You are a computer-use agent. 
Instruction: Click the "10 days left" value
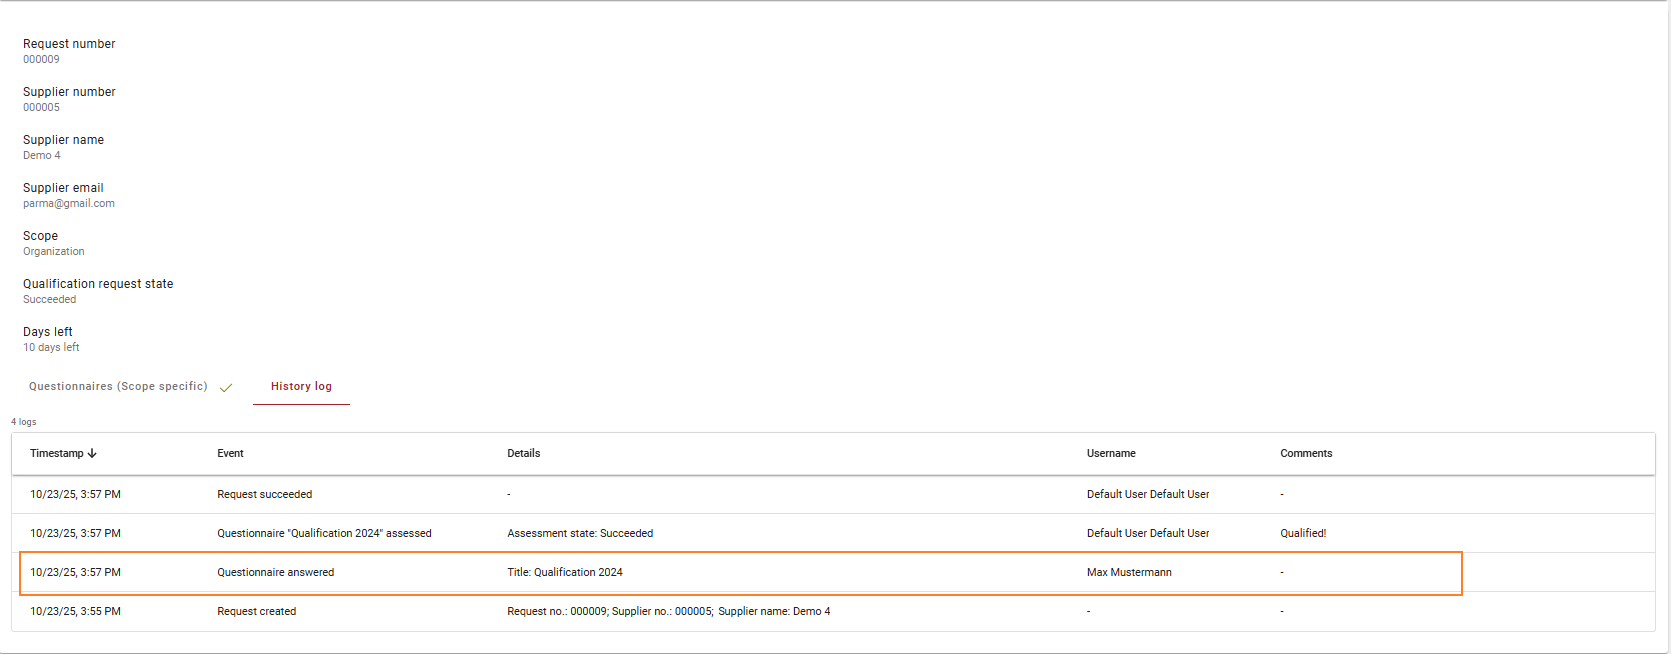click(51, 348)
